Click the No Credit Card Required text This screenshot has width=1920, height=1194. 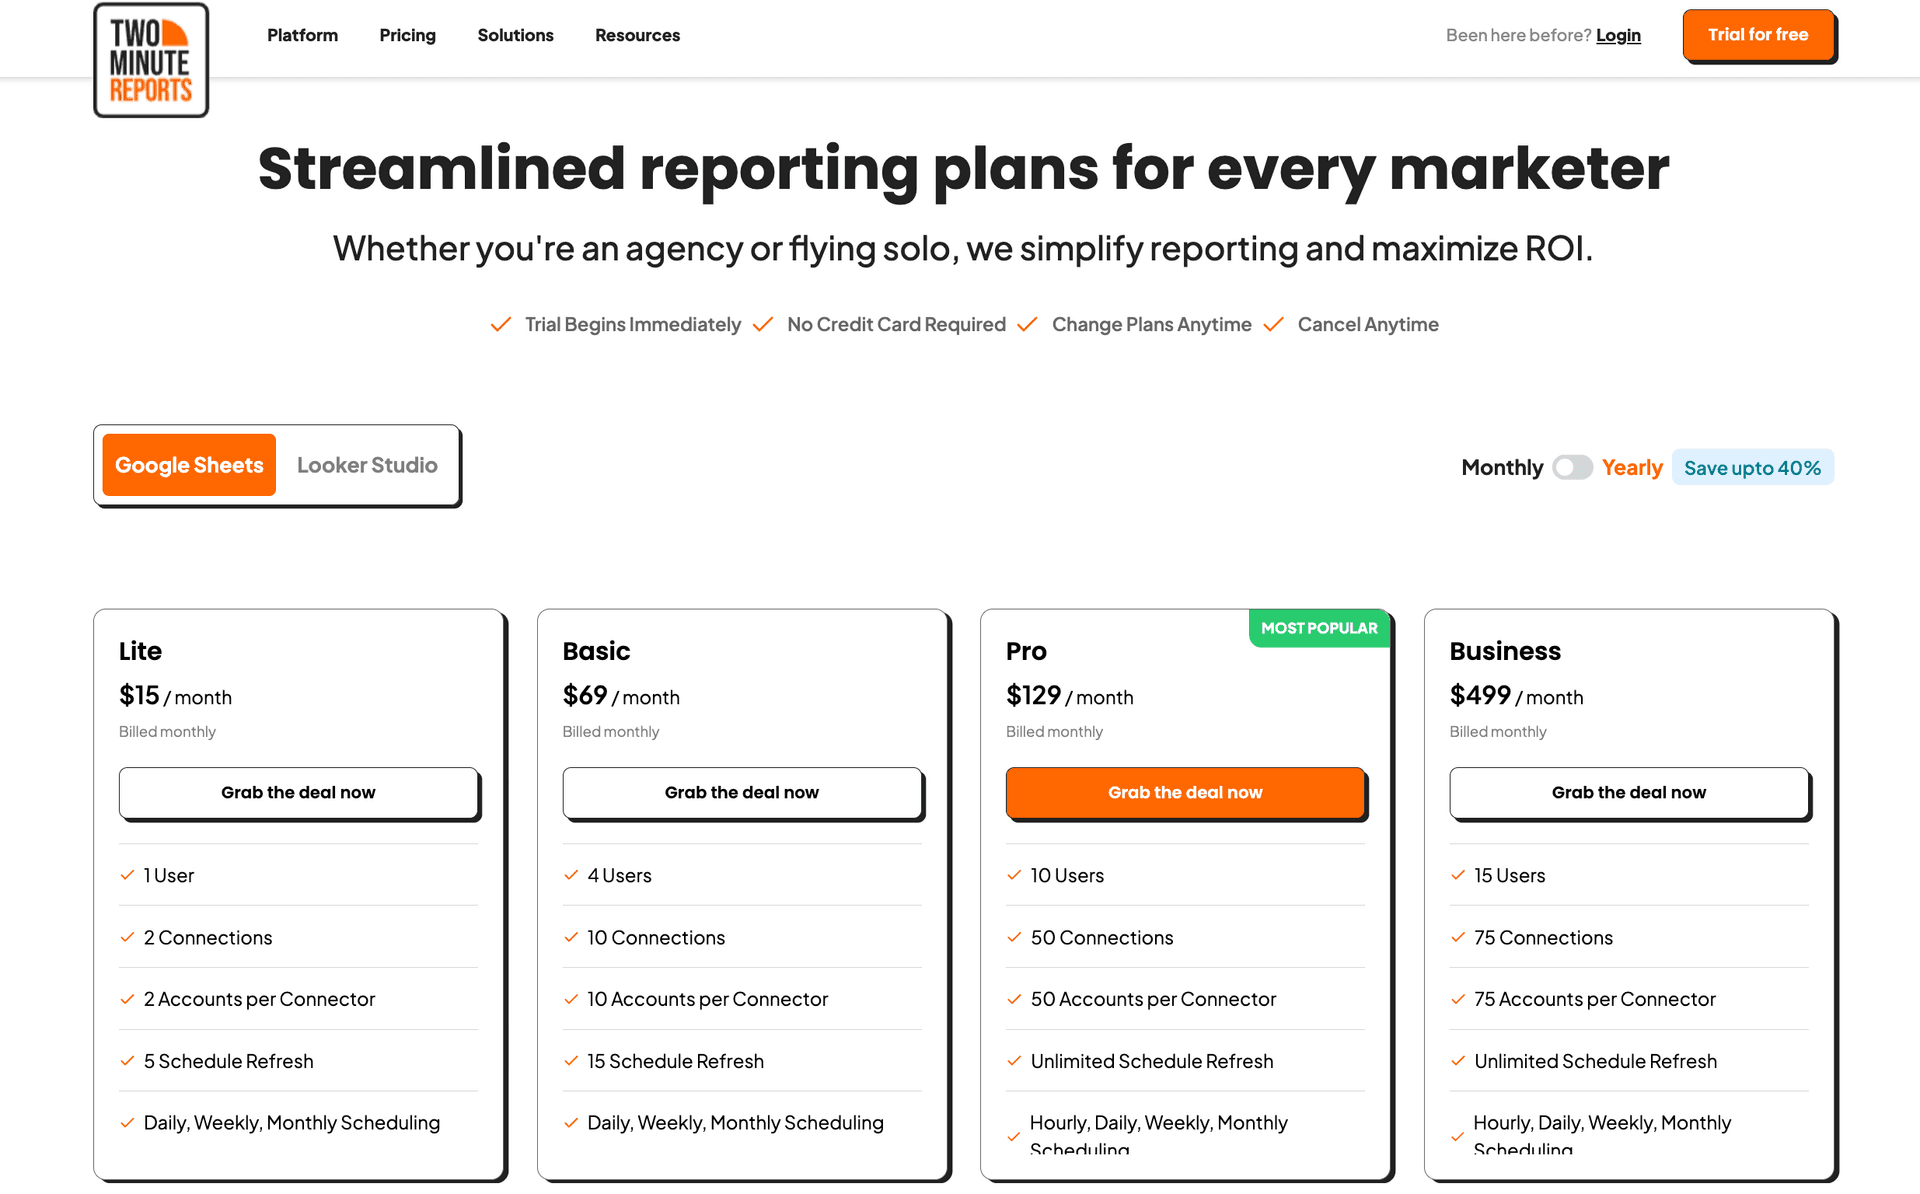click(896, 325)
